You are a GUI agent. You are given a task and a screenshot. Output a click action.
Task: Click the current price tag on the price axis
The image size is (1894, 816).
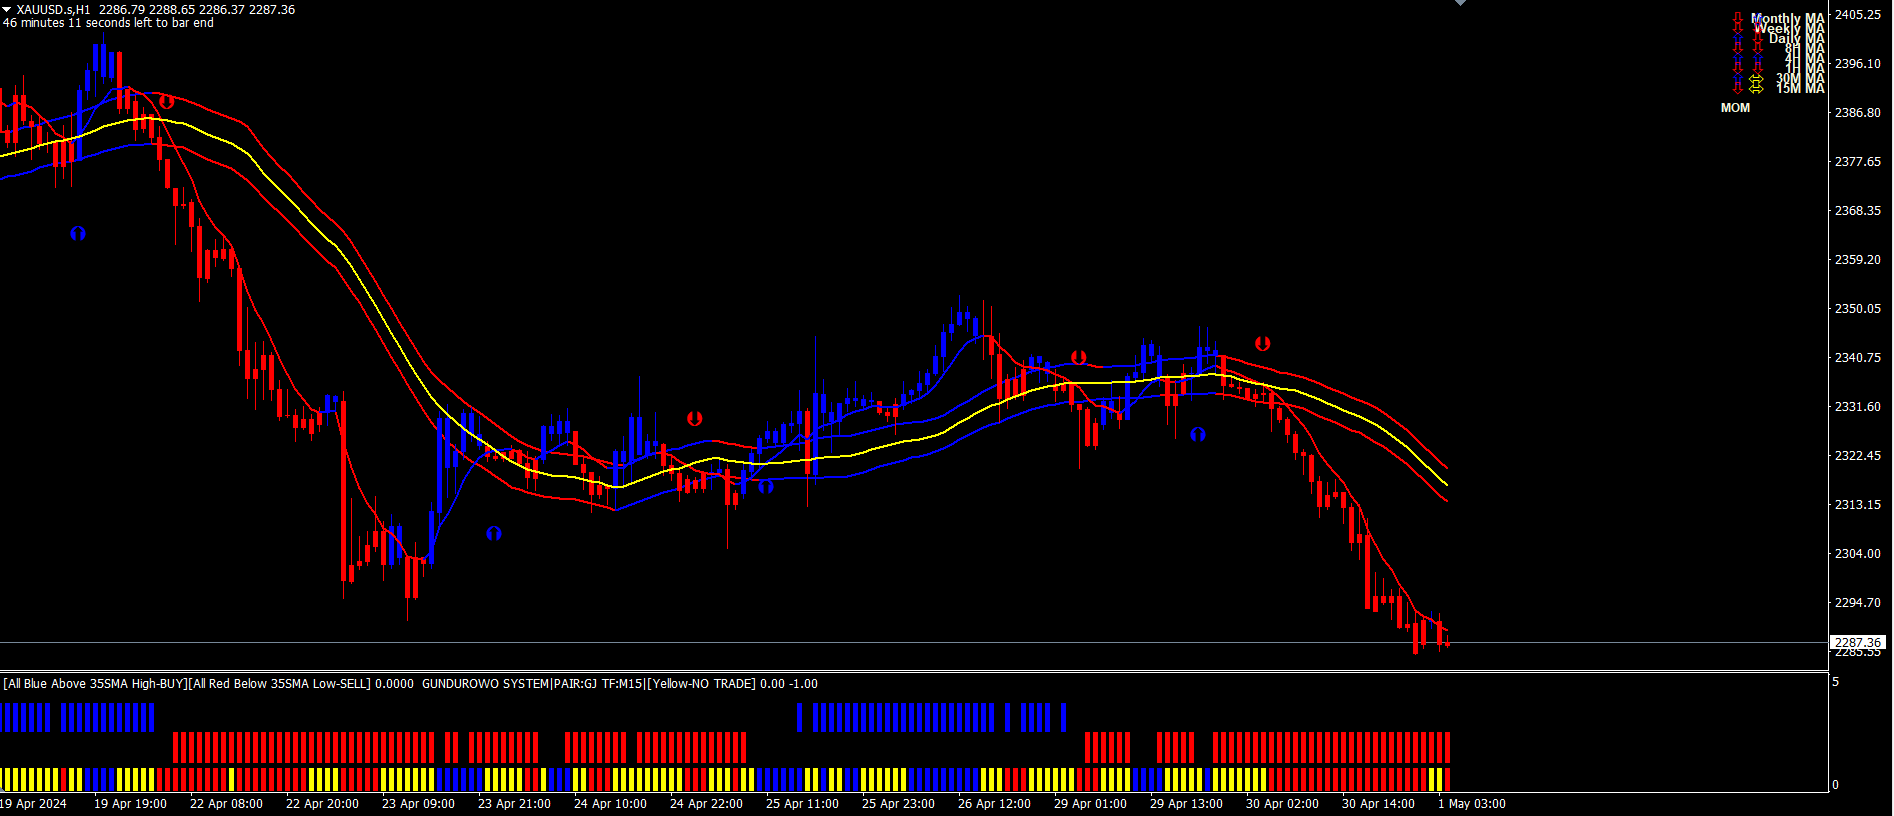[x=1858, y=643]
